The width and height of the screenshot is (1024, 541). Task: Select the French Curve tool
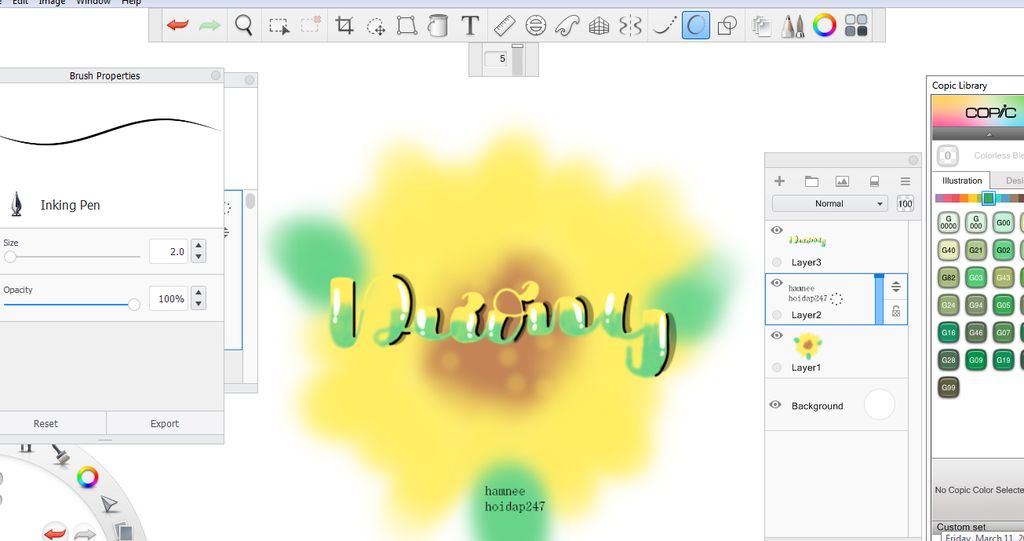[x=568, y=26]
